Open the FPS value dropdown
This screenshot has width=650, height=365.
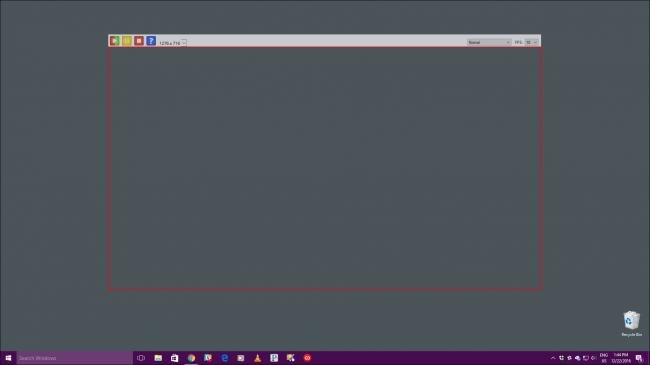click(x=531, y=42)
